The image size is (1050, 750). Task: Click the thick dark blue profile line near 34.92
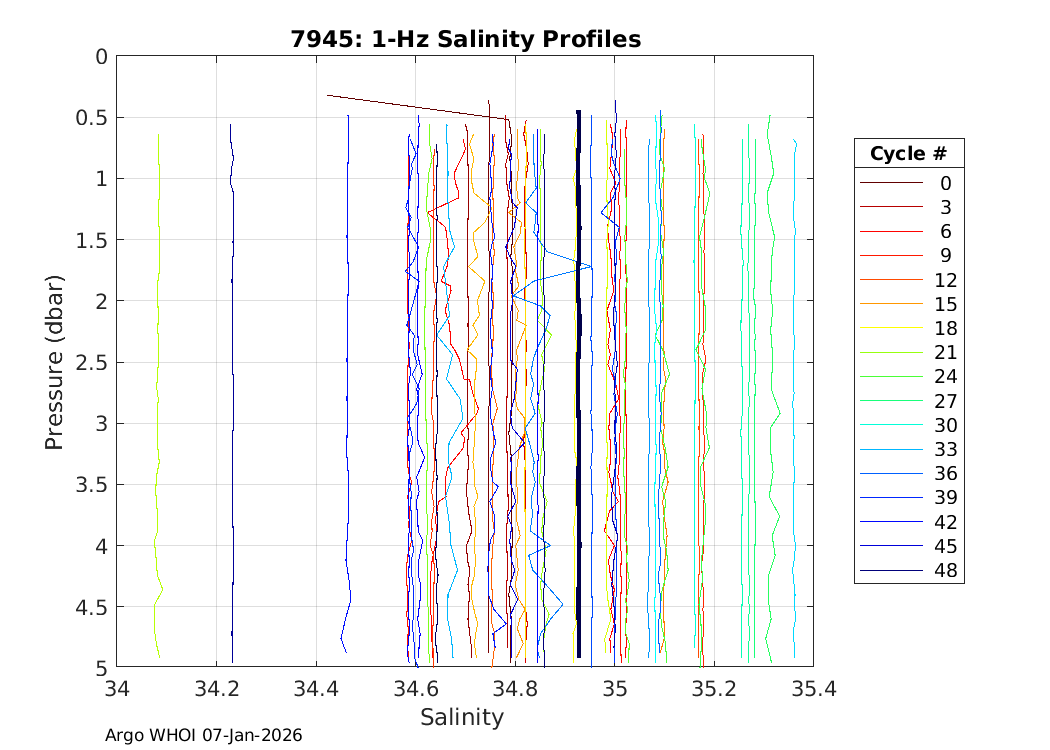point(578,400)
